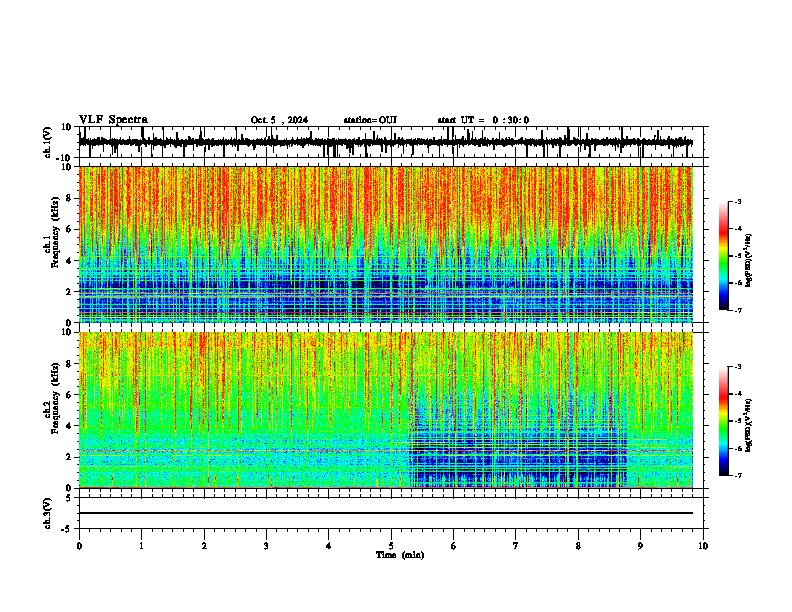Click the dark blue low-noise block in ch.2 spectrogram

pos(518,457)
